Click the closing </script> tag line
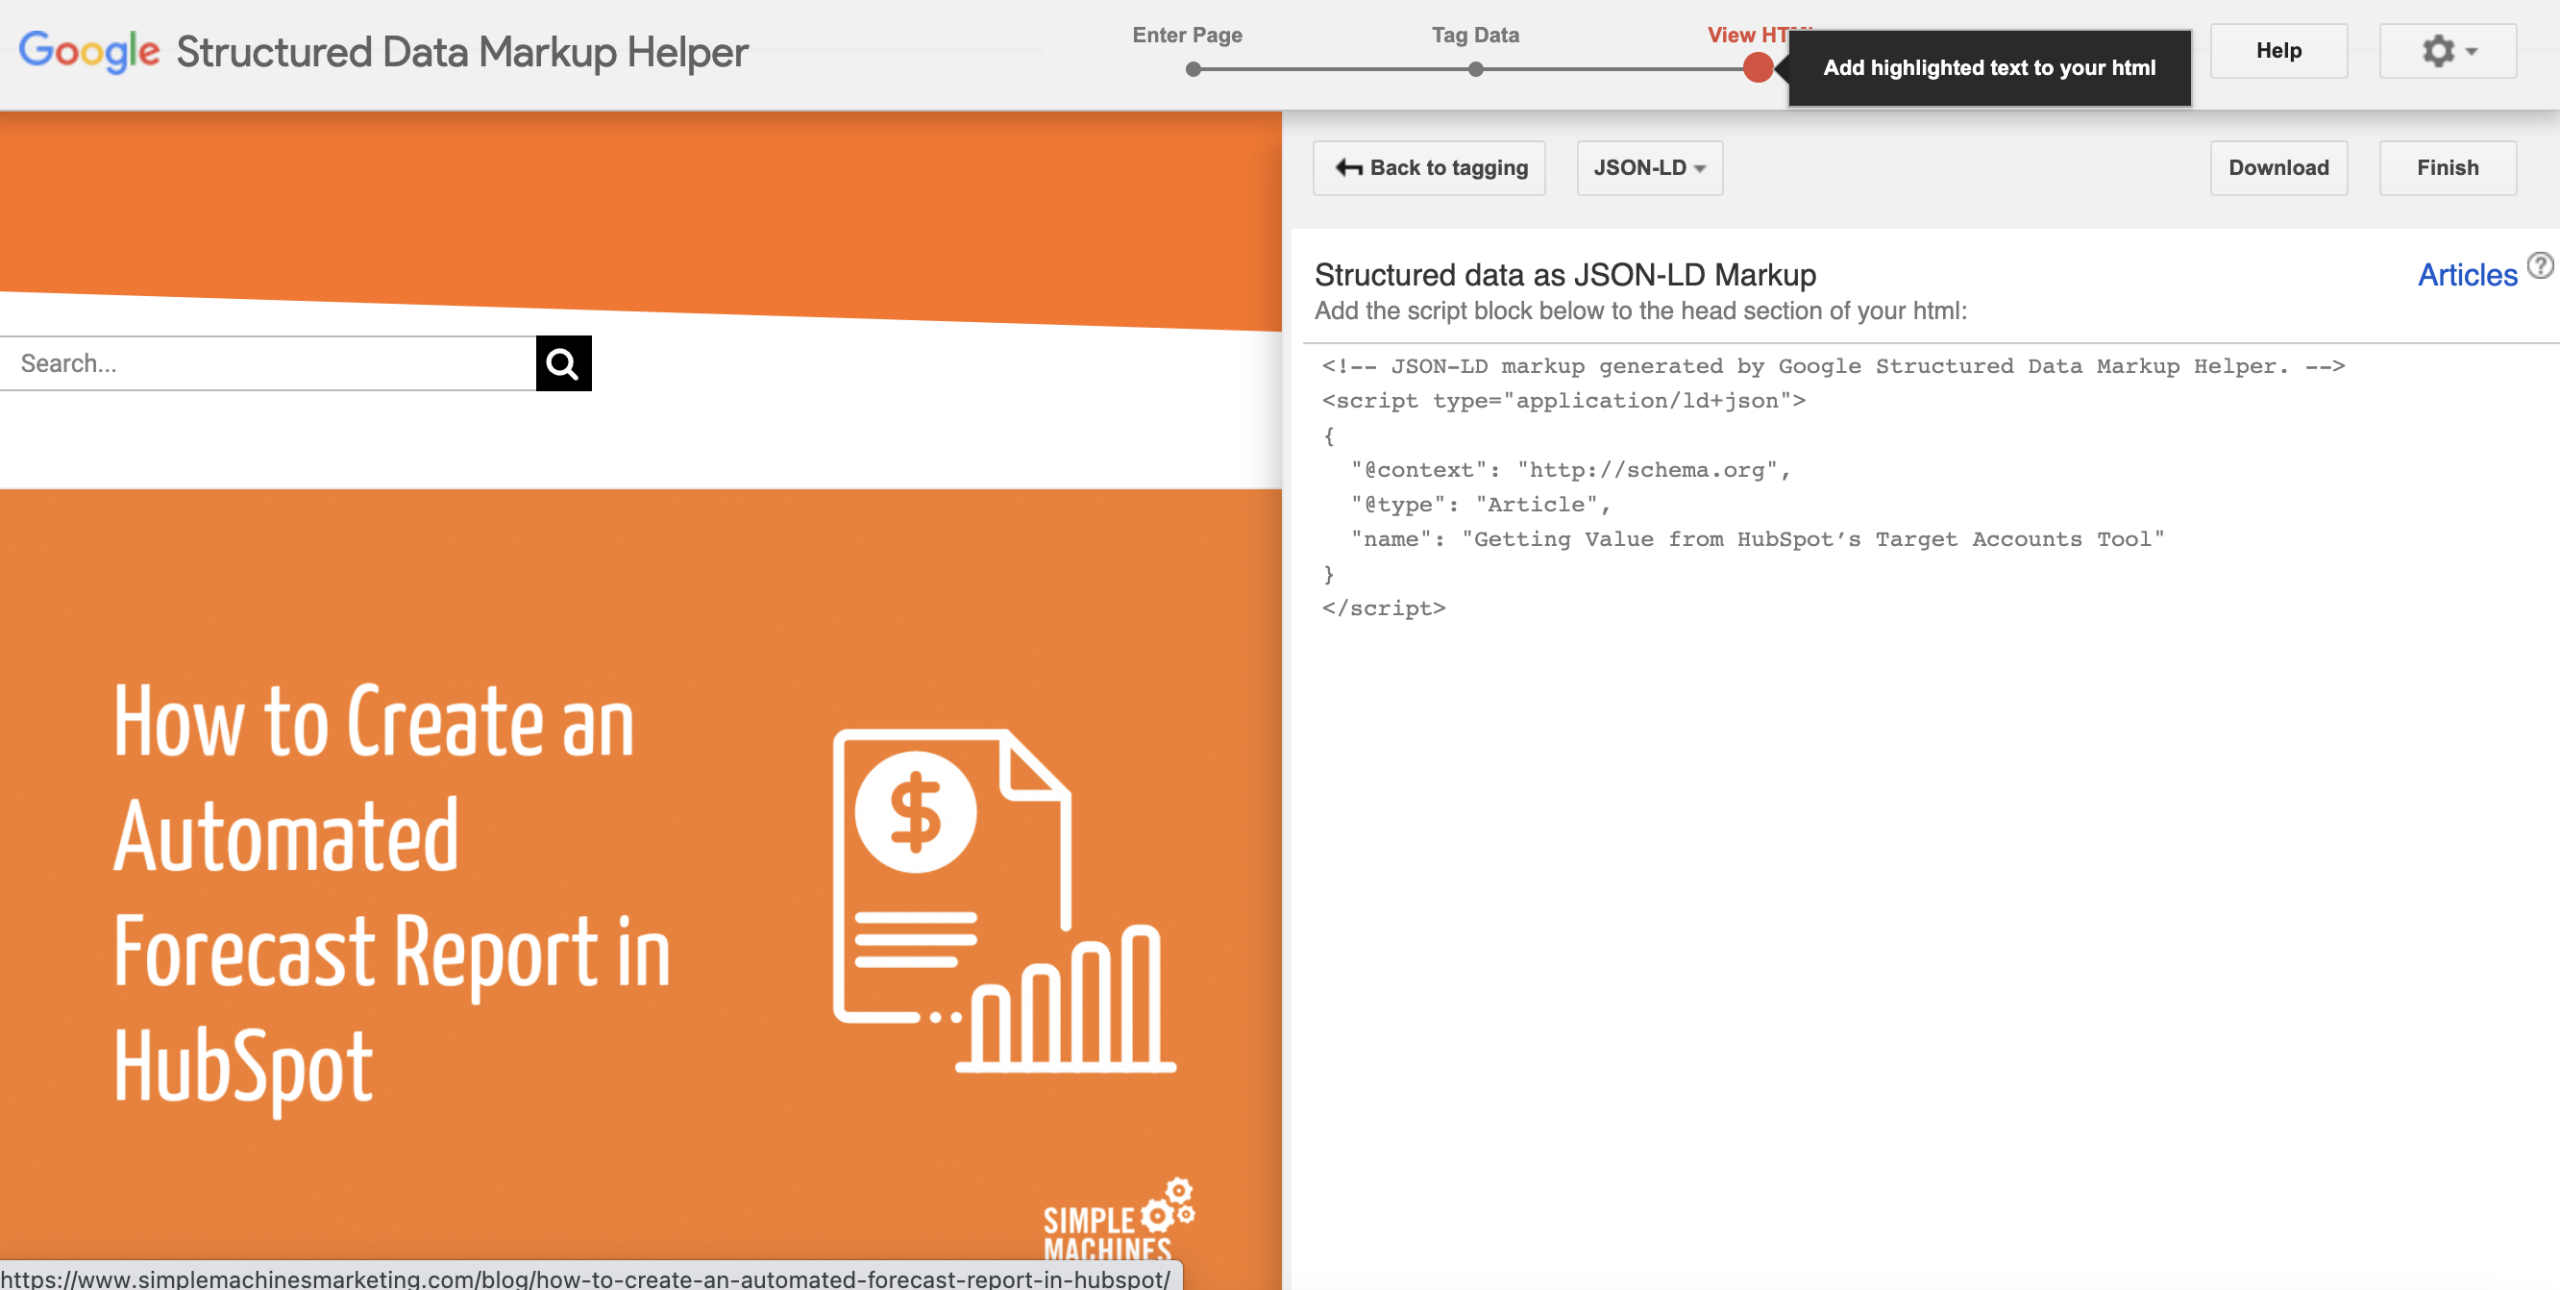 pos(1384,609)
